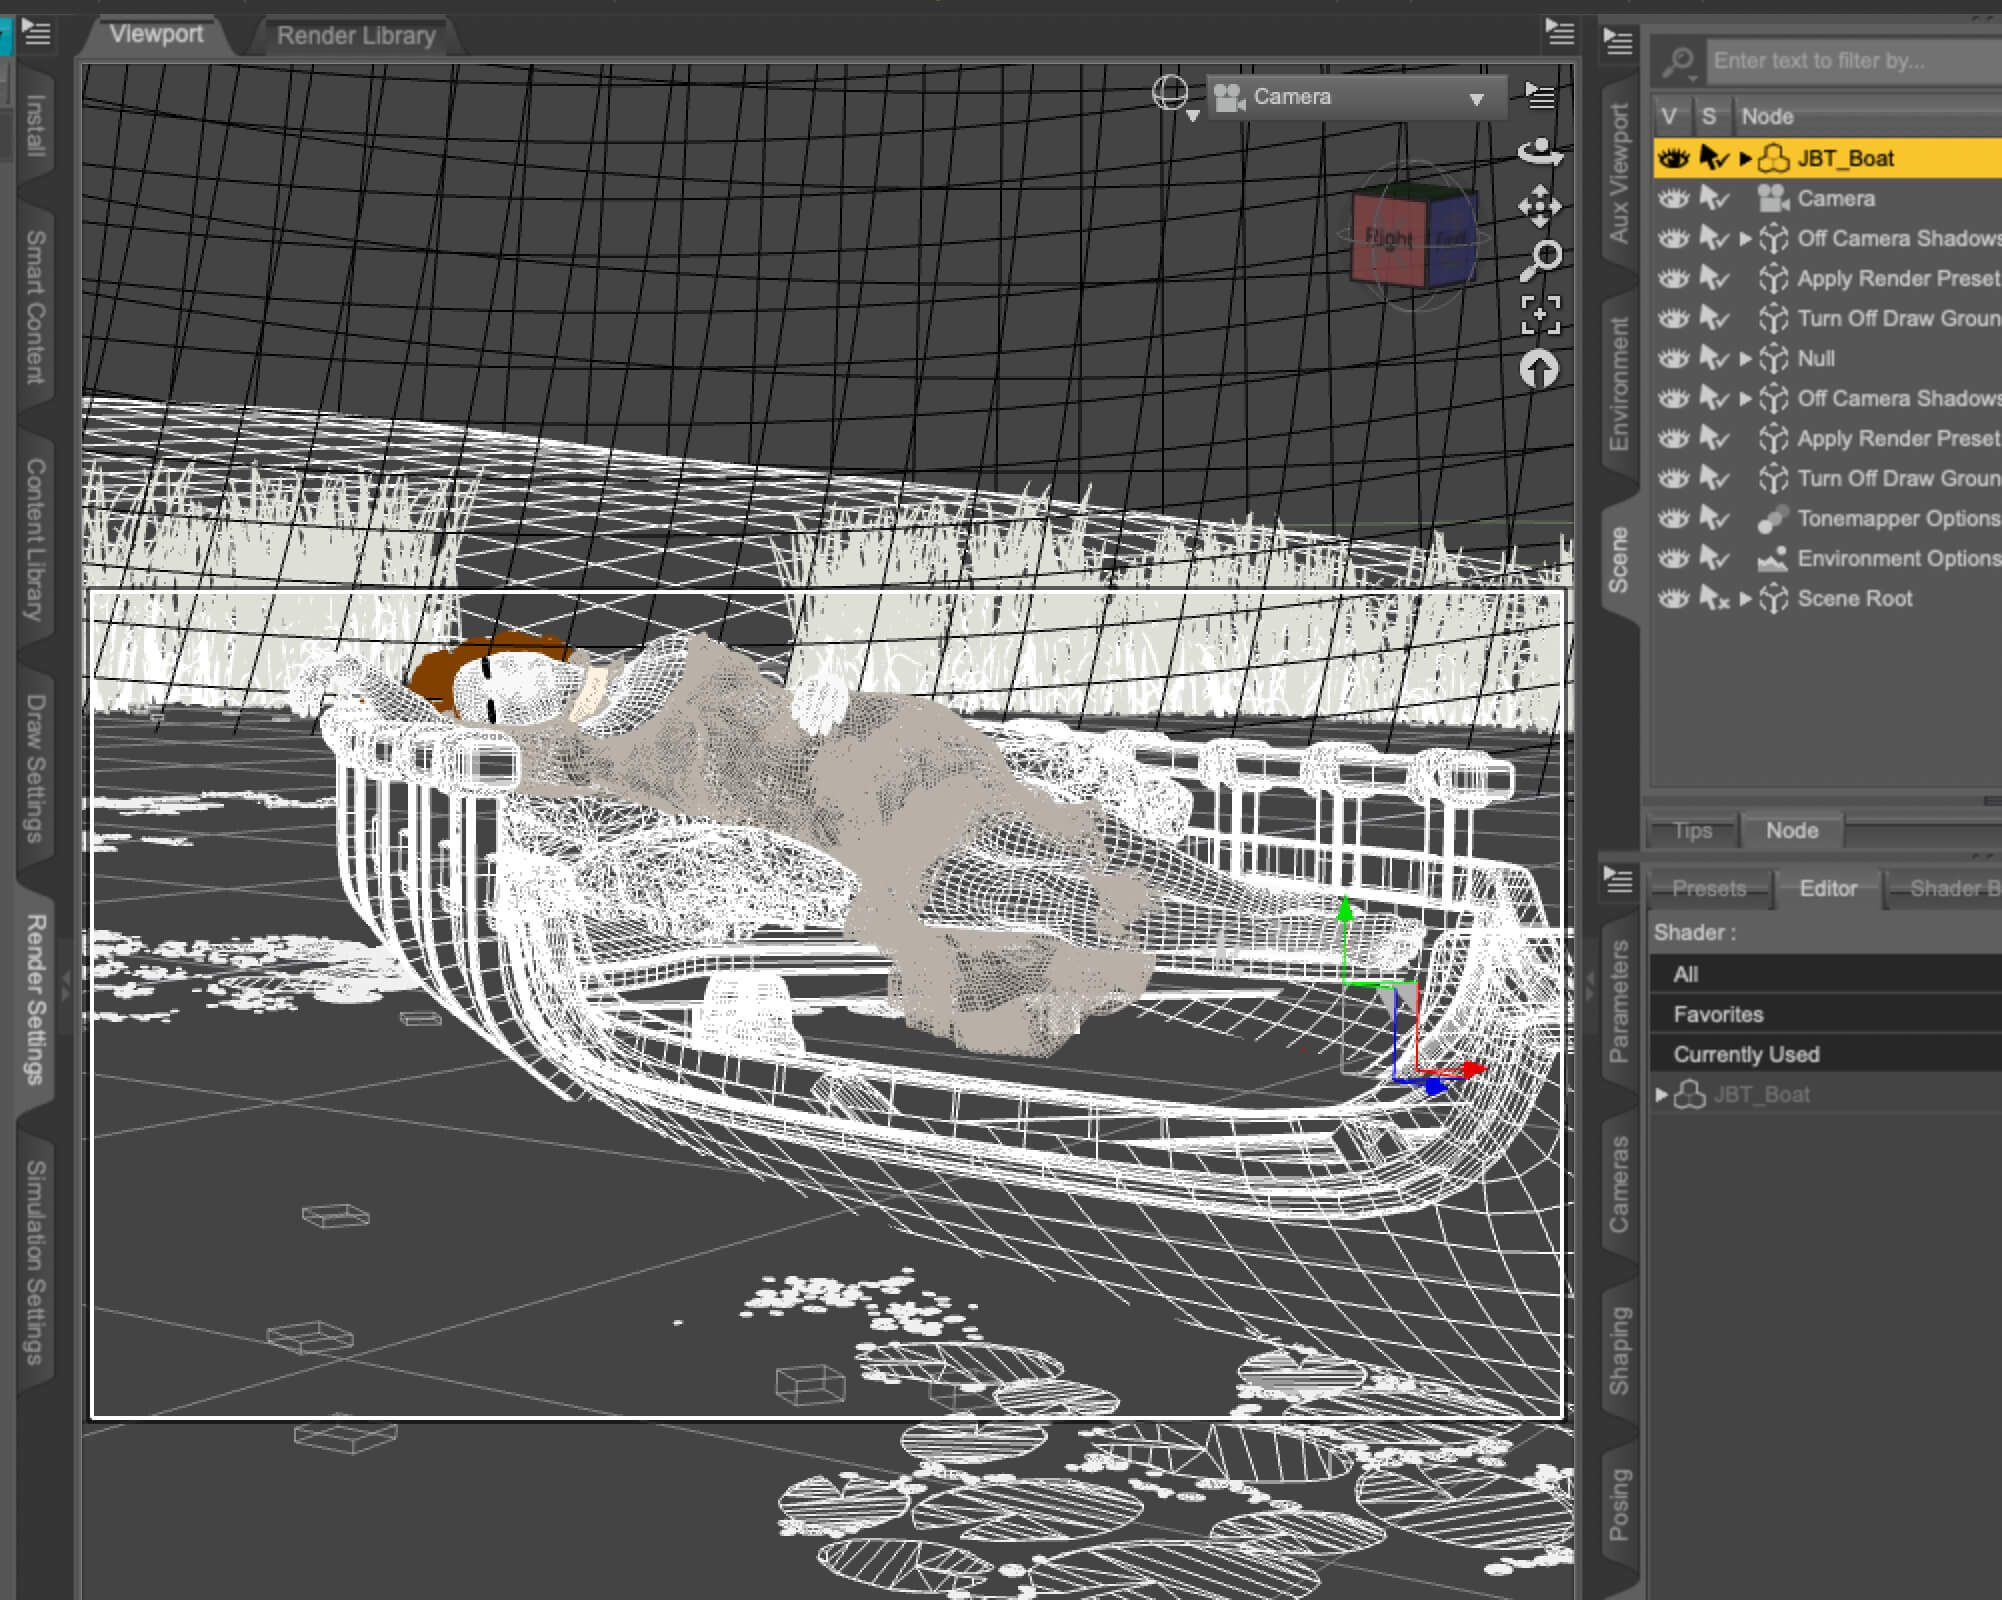
Task: Open the Render Settings side tab
Action: coord(36,999)
